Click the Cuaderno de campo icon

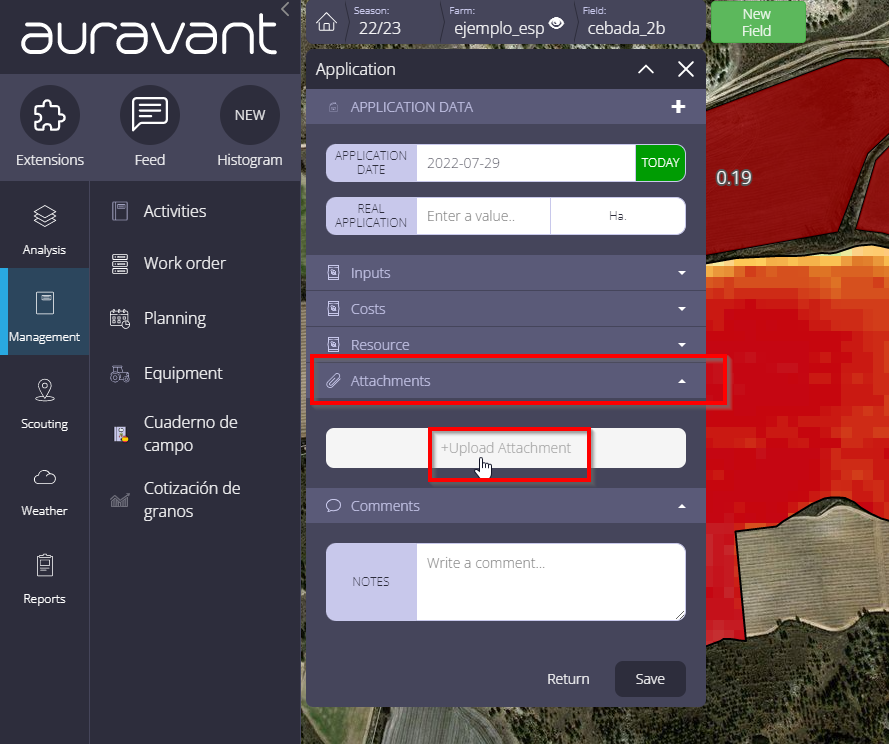click(x=120, y=434)
